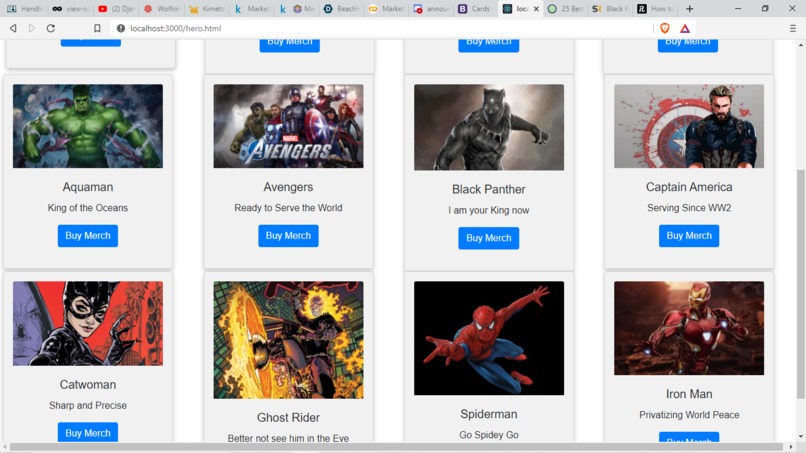Click the horizontal scrollbar thumb
Screen dimensions: 806x453
(x=396, y=447)
